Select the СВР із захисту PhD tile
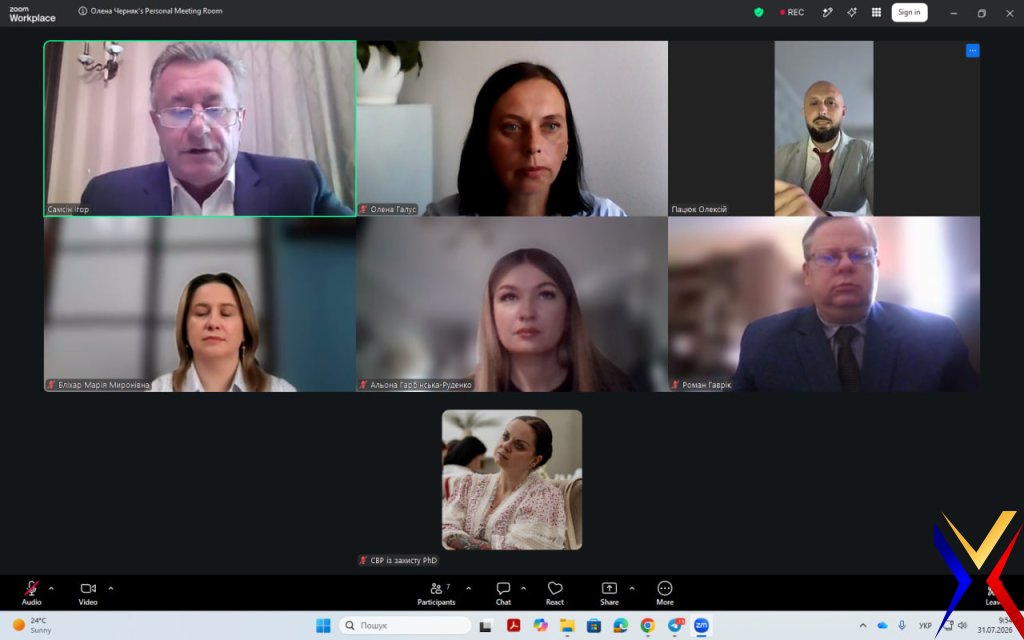The height and width of the screenshot is (640, 1024). click(512, 480)
